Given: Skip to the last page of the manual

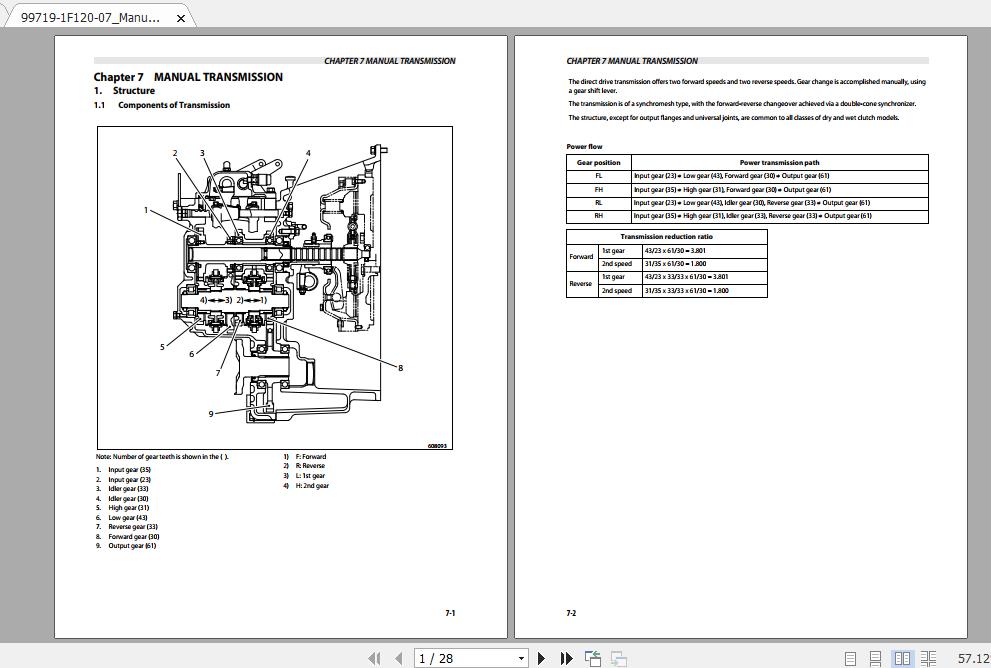Looking at the screenshot, I should pyautogui.click(x=565, y=658).
